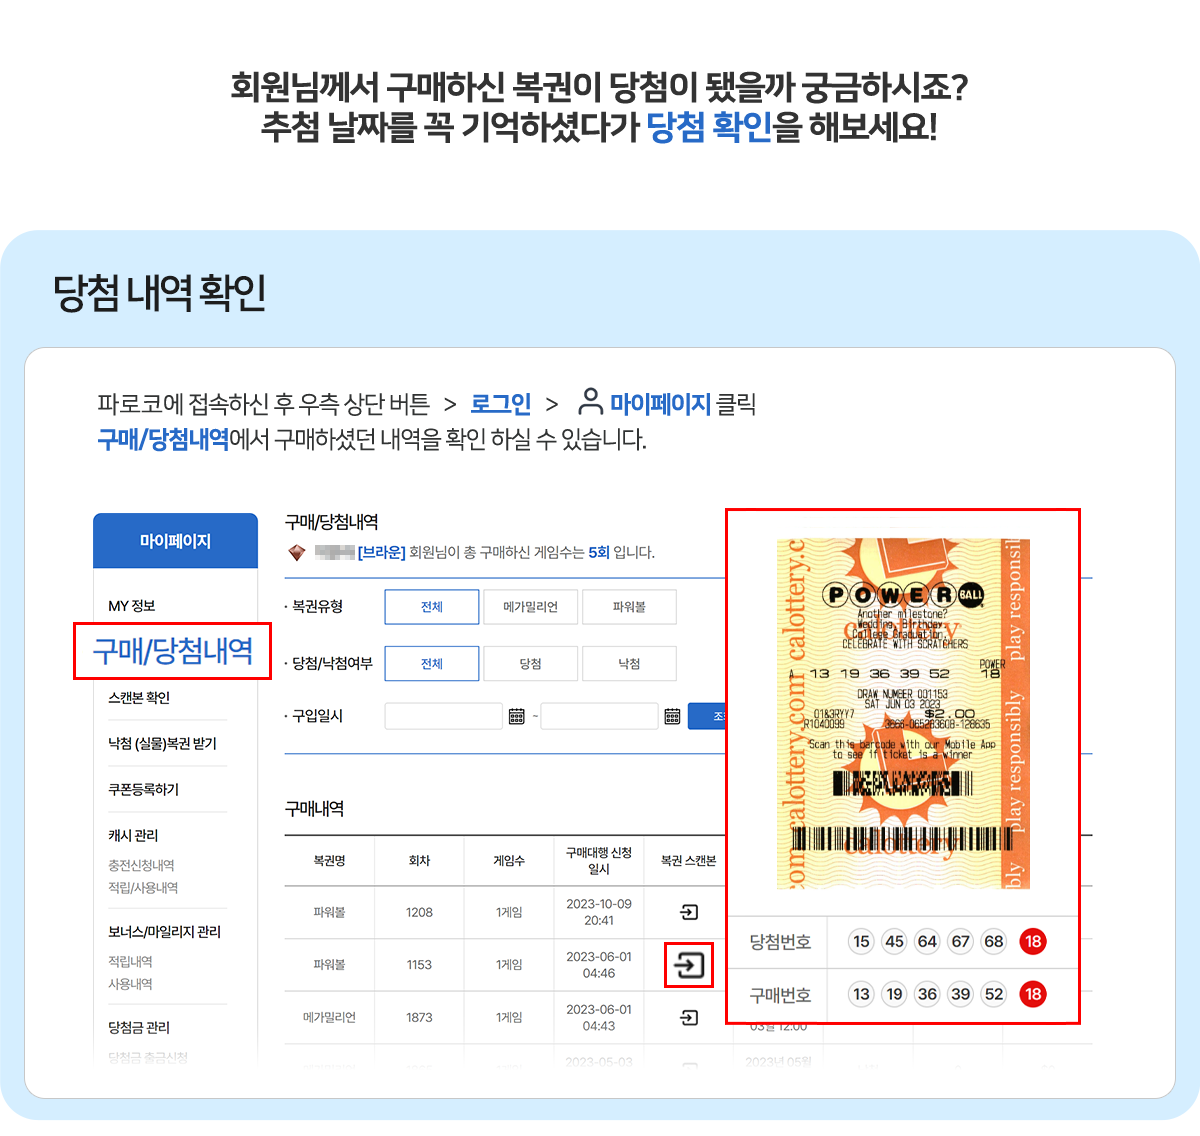Open 충전신청내역 under 캐시 관리
1200x1136 pixels.
coord(141,865)
